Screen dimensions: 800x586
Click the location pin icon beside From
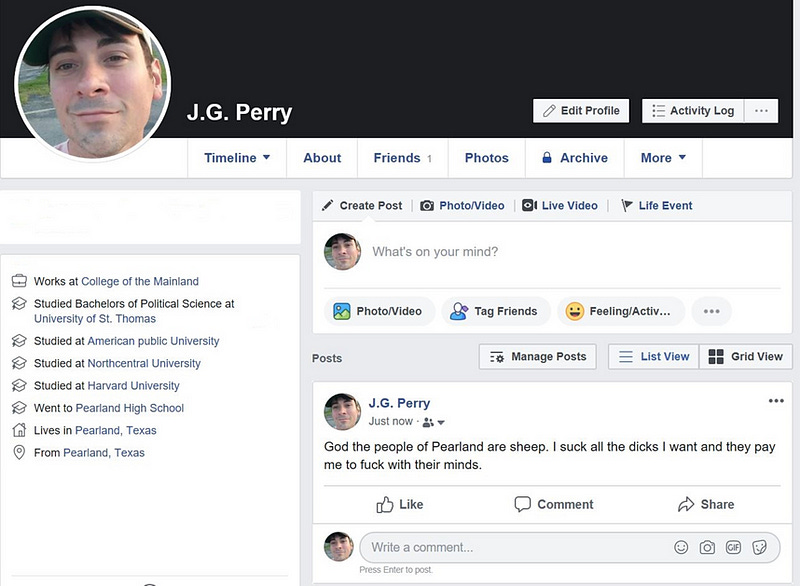[x=19, y=452]
